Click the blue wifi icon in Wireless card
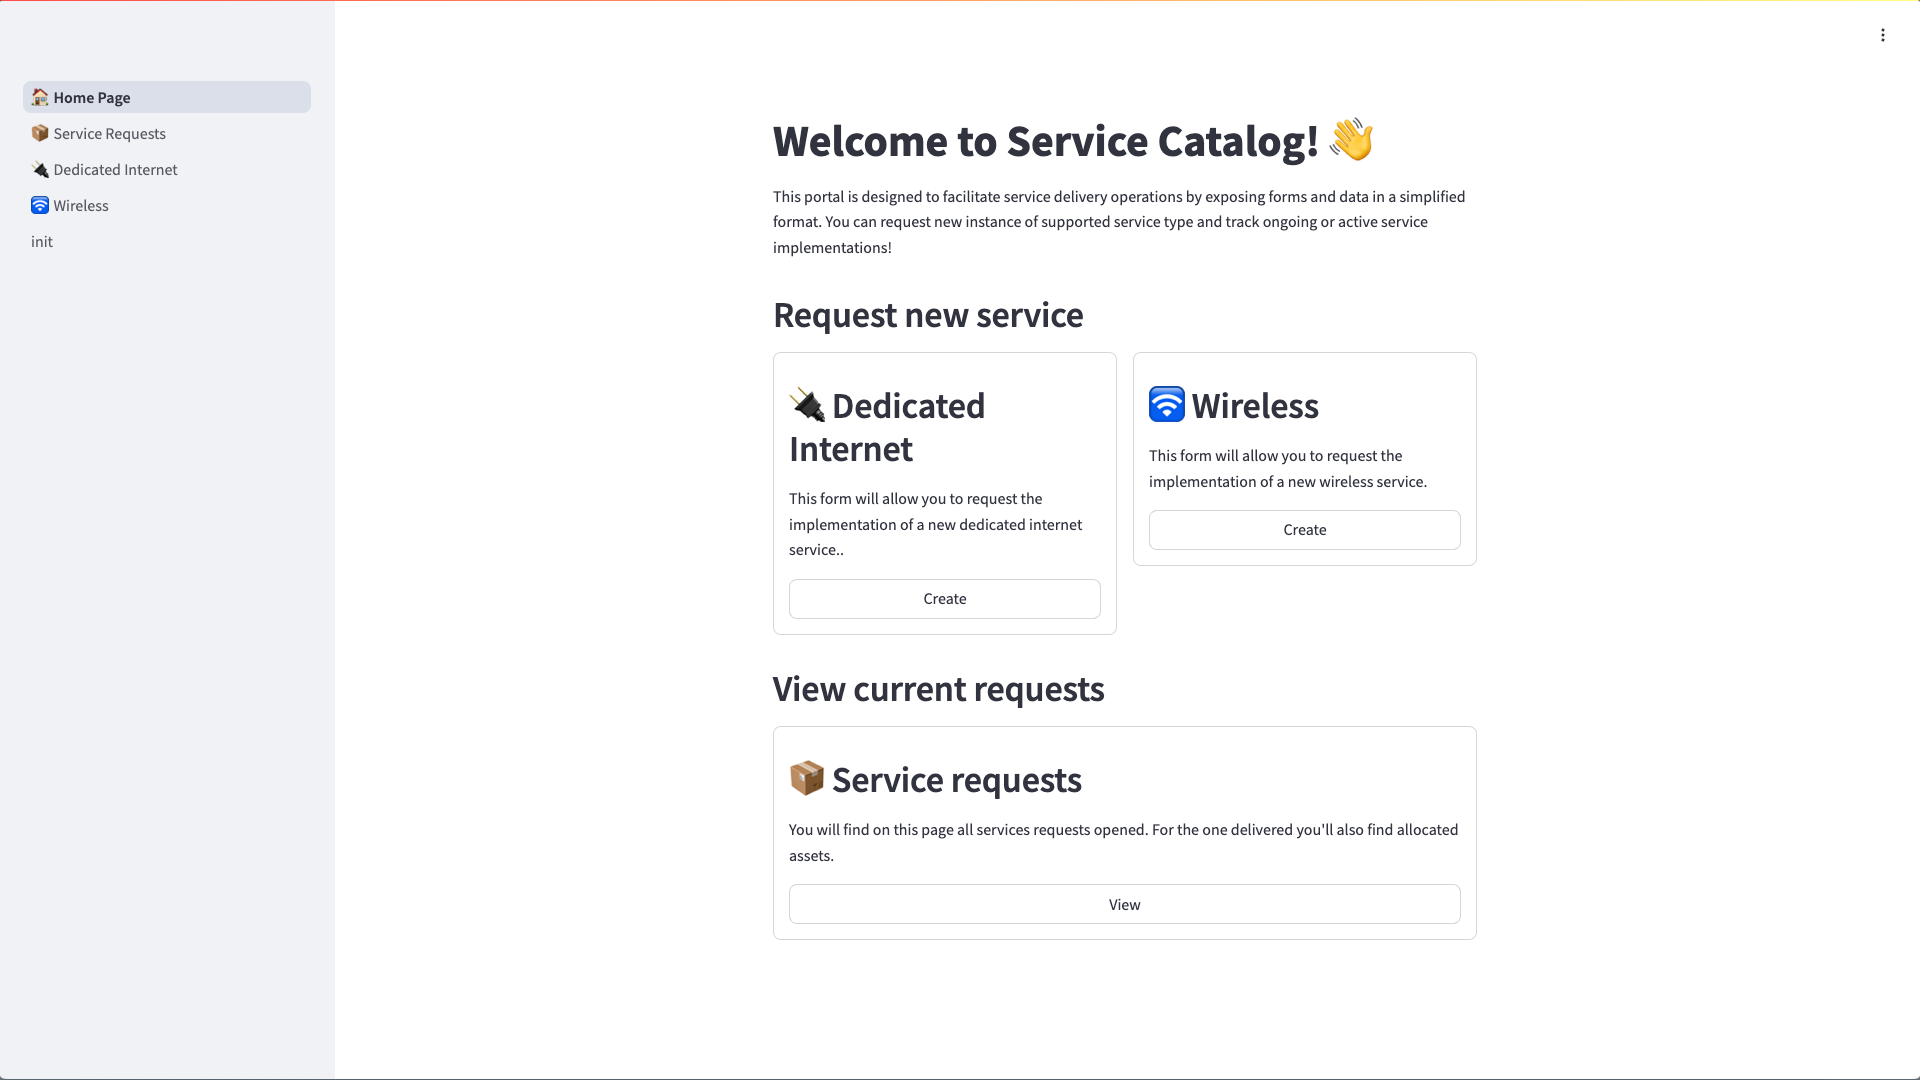Screen dimensions: 1920x1080 coord(1167,405)
